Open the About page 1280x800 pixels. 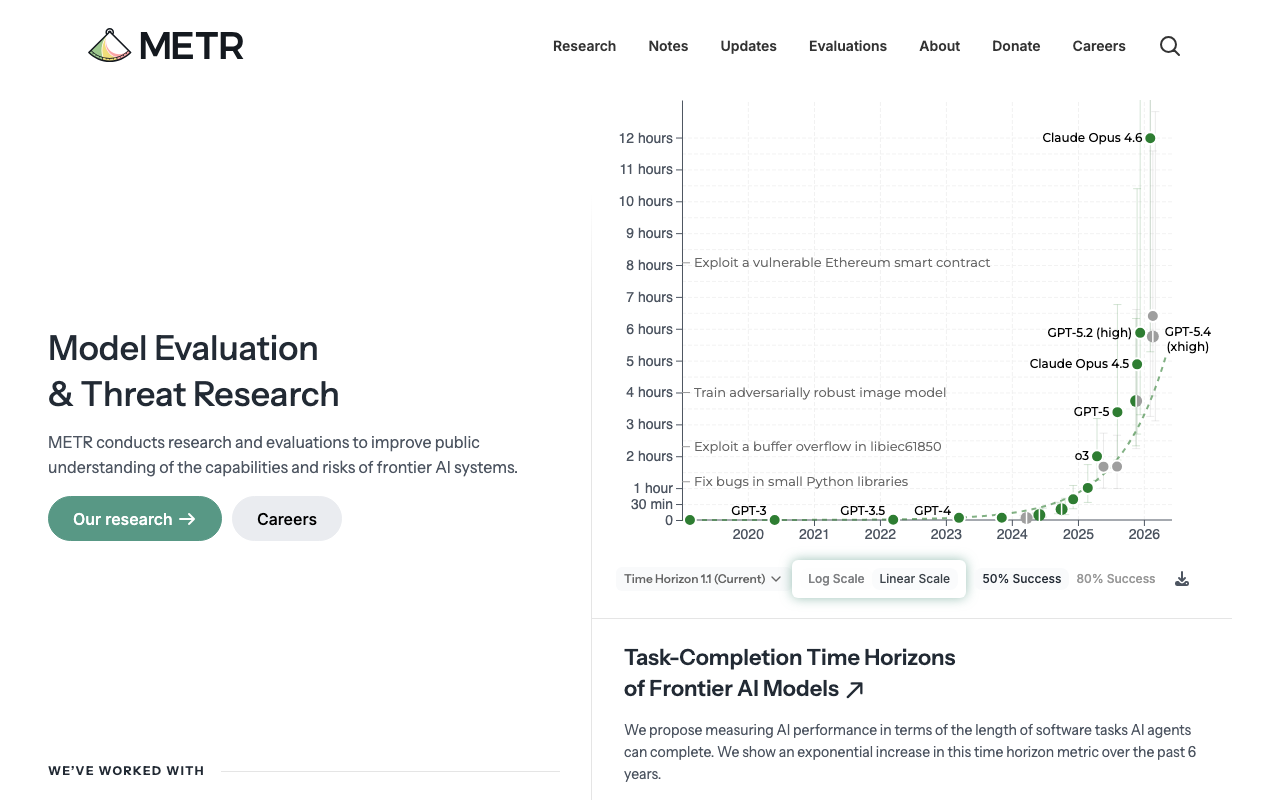tap(940, 46)
